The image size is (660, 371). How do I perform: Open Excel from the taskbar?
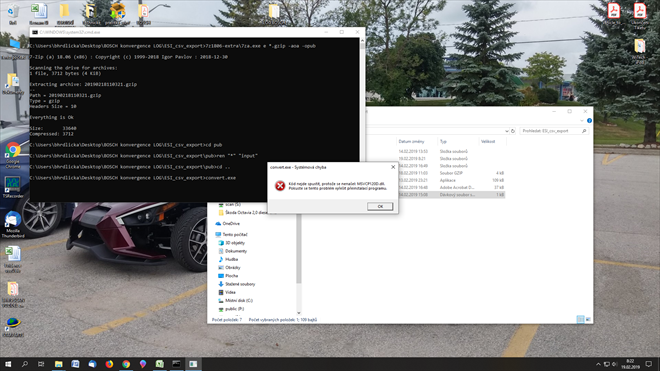coord(160,364)
